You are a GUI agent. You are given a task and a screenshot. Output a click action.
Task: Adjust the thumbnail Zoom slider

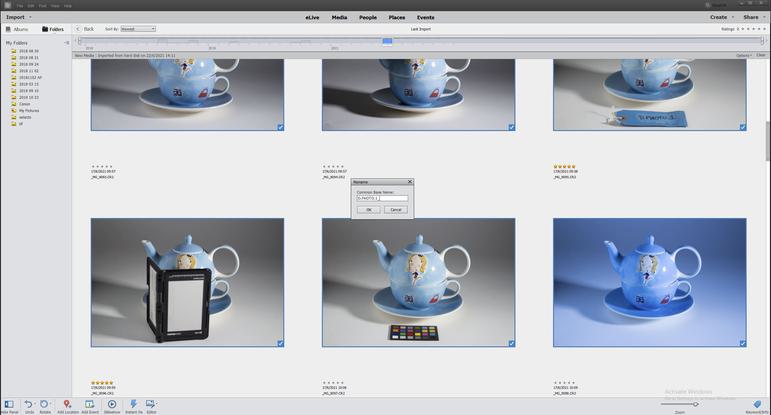click(x=696, y=403)
